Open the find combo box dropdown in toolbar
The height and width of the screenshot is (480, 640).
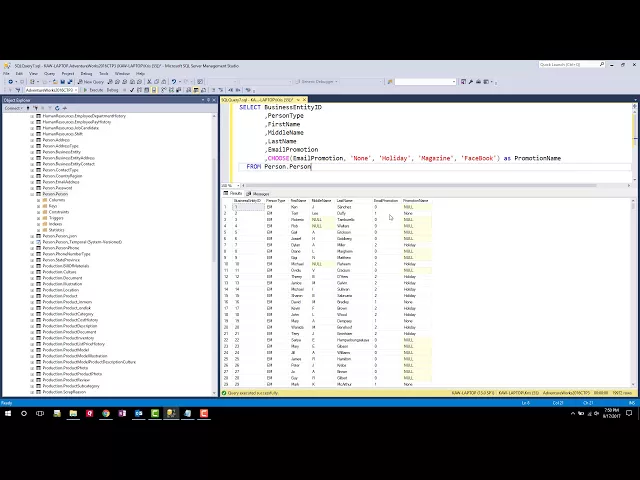454,82
